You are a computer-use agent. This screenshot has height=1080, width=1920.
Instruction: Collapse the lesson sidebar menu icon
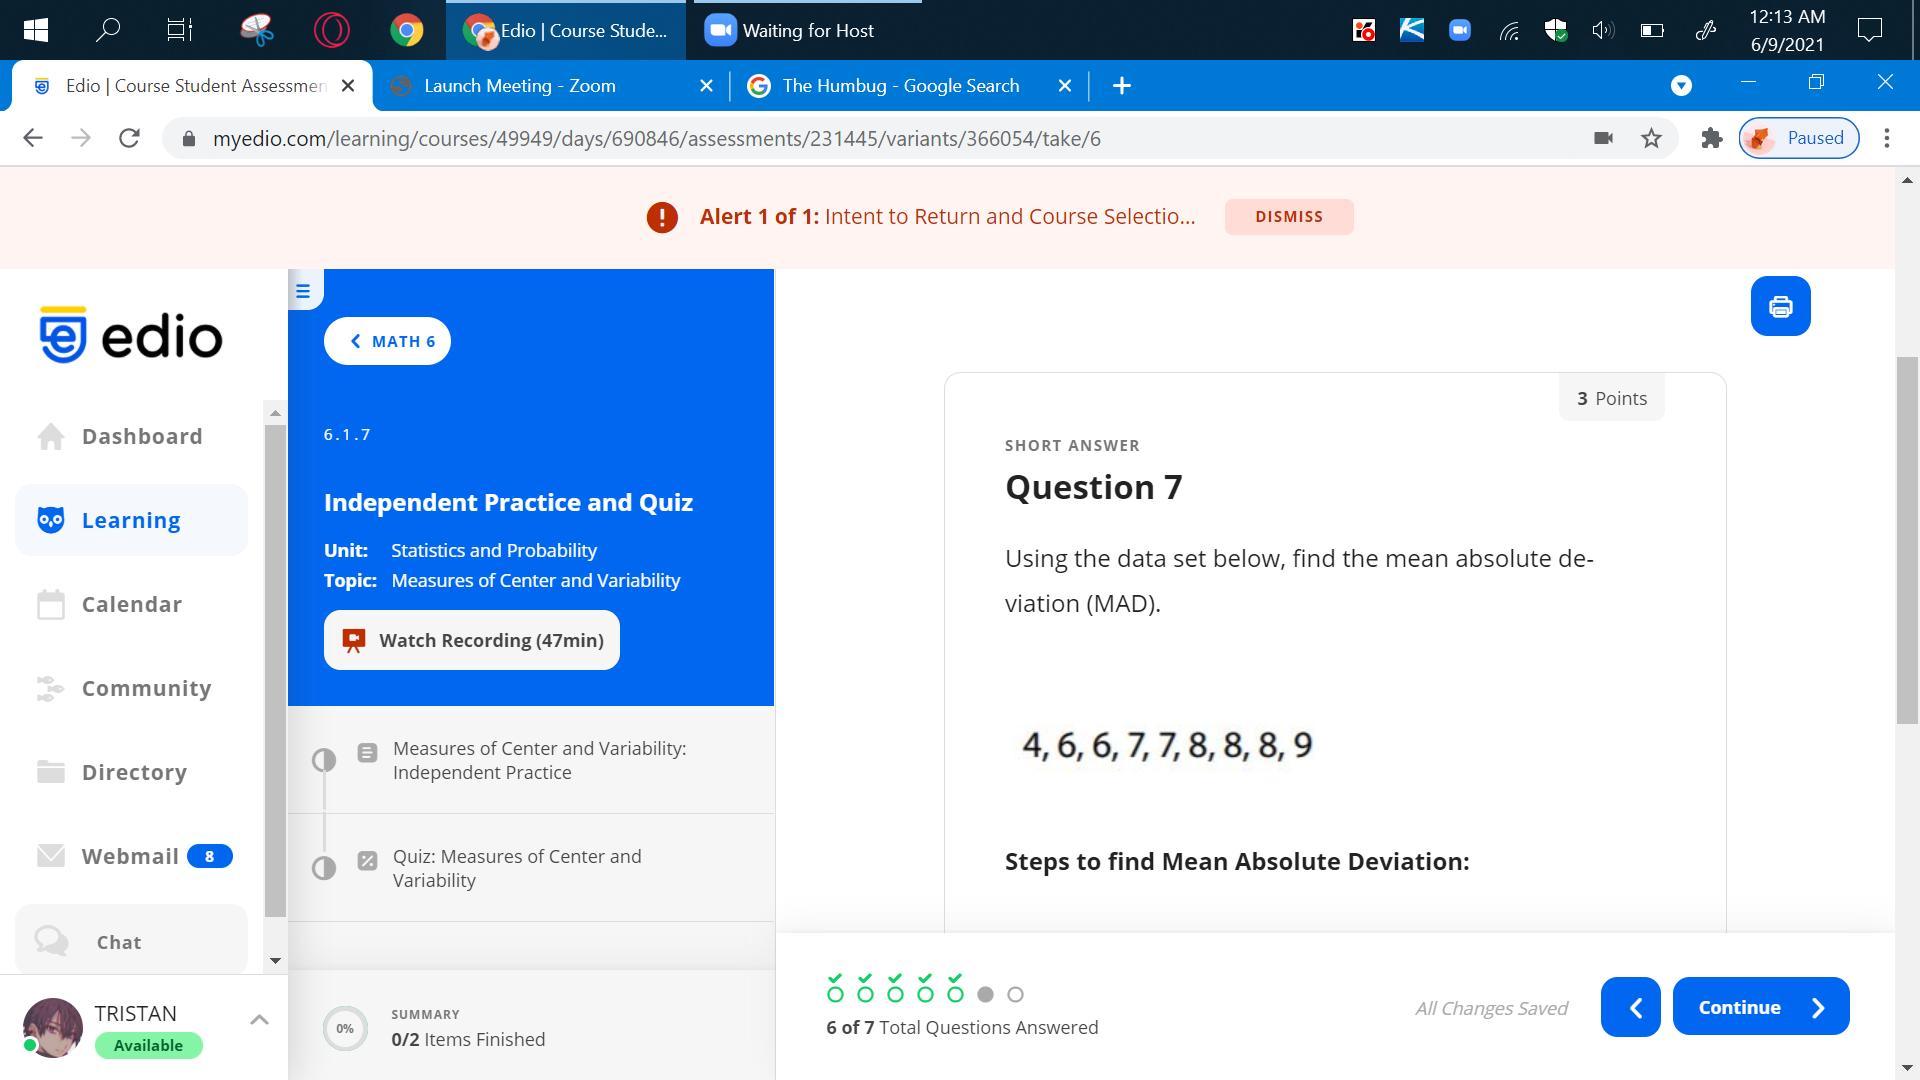pos(303,291)
